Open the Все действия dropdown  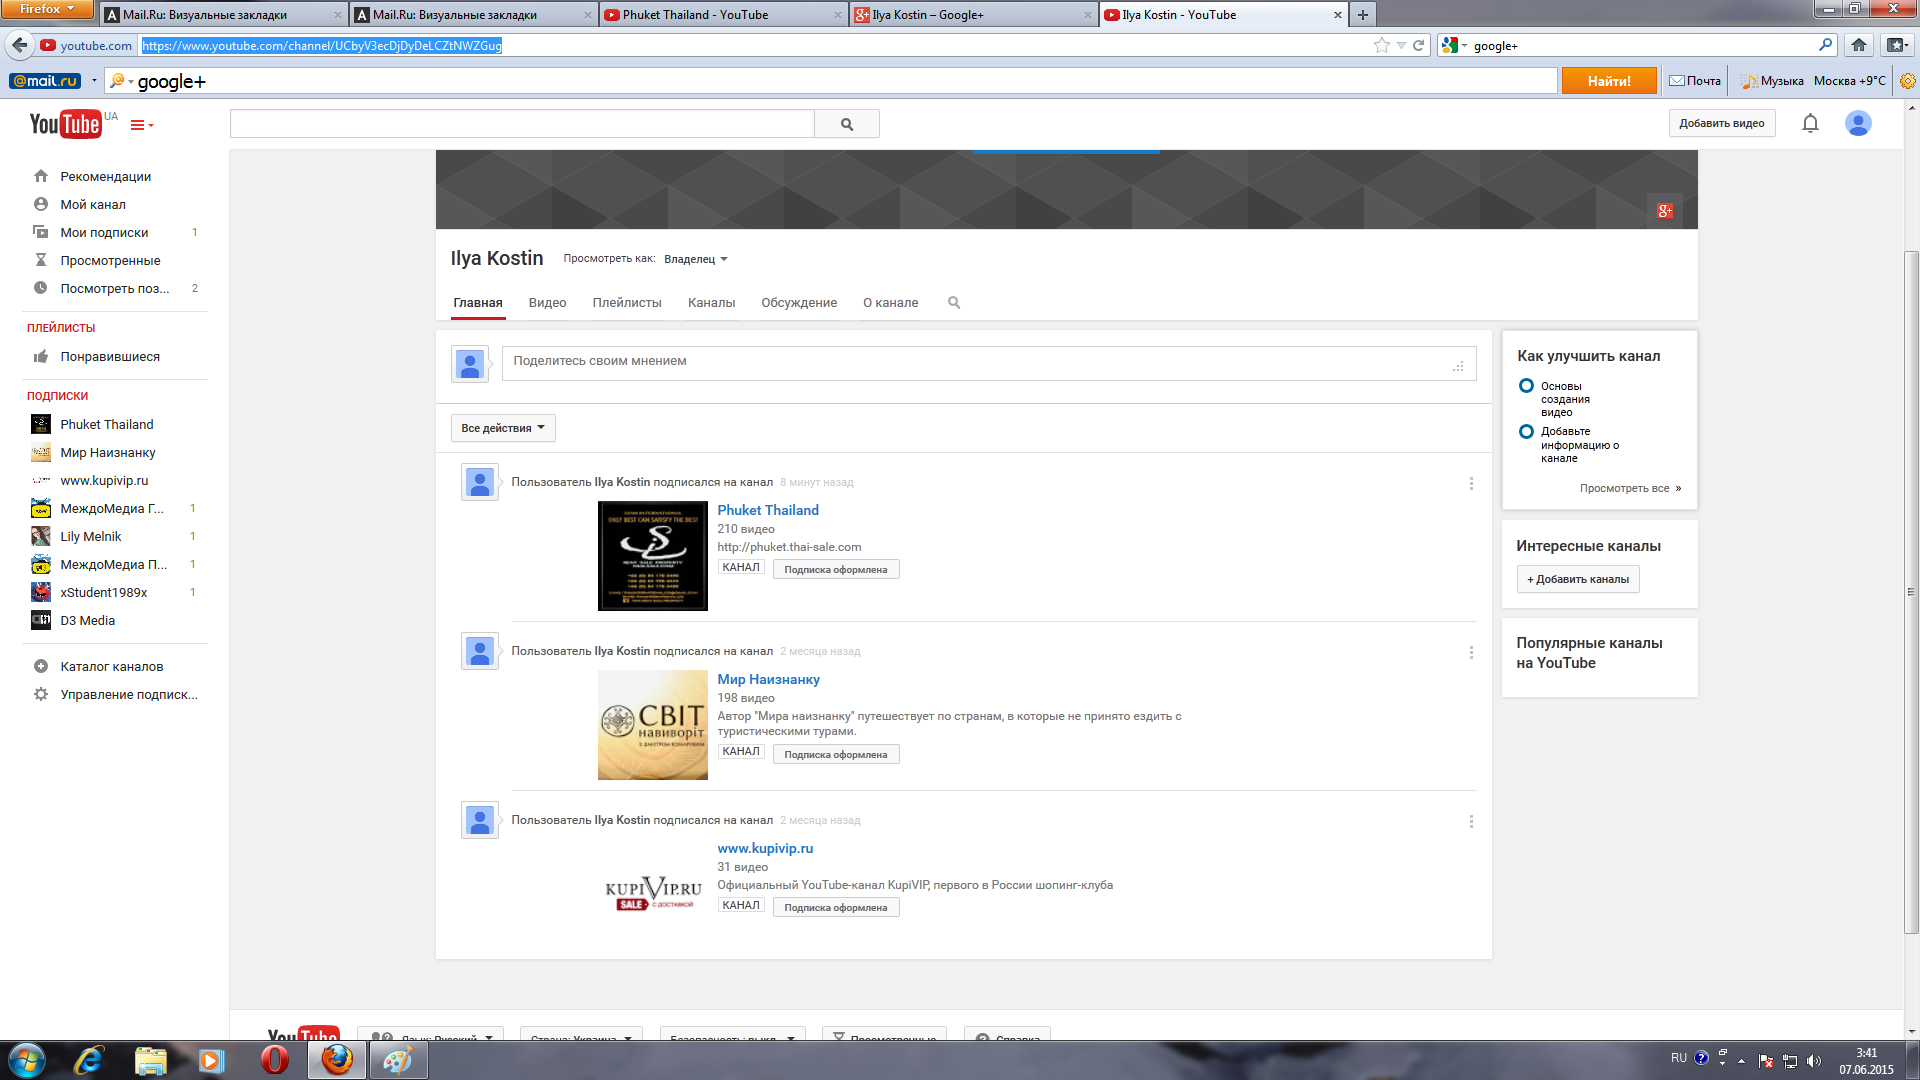point(503,428)
